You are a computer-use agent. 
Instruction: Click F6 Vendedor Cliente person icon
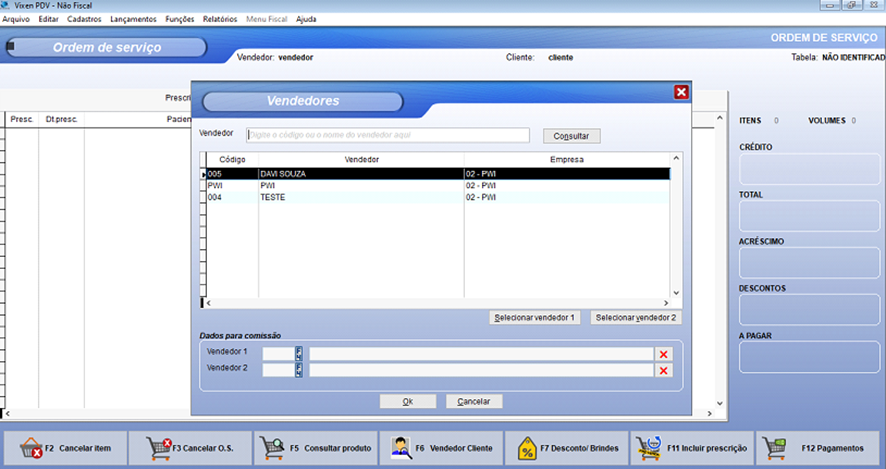pos(400,449)
